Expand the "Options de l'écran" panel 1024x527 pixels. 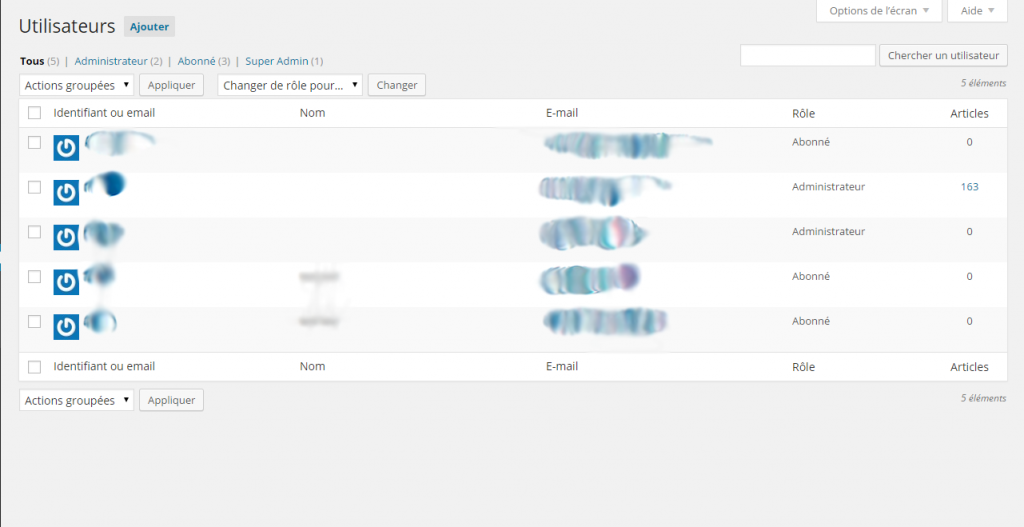click(x=878, y=11)
